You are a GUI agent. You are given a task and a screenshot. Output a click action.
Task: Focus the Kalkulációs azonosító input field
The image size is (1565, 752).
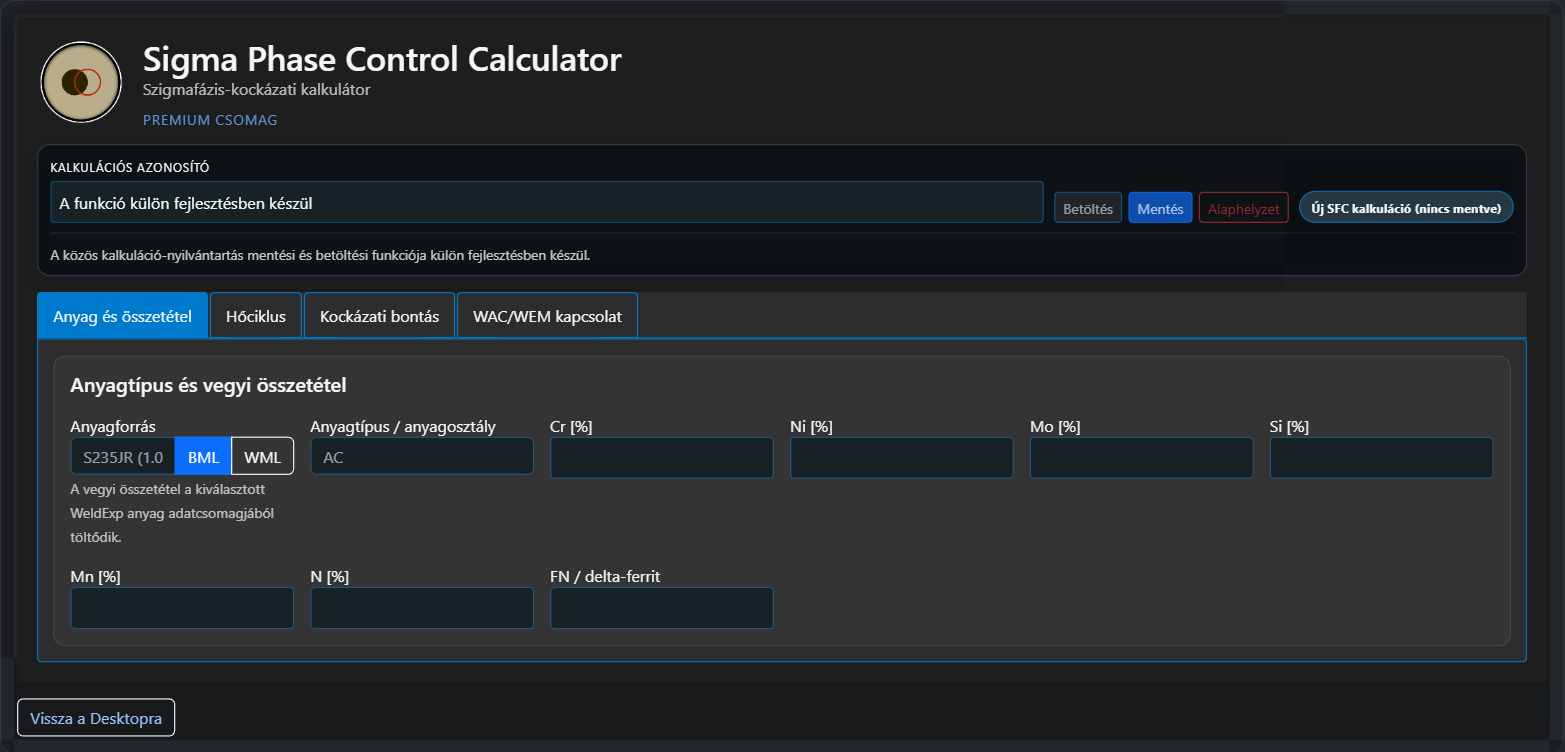tap(547, 202)
